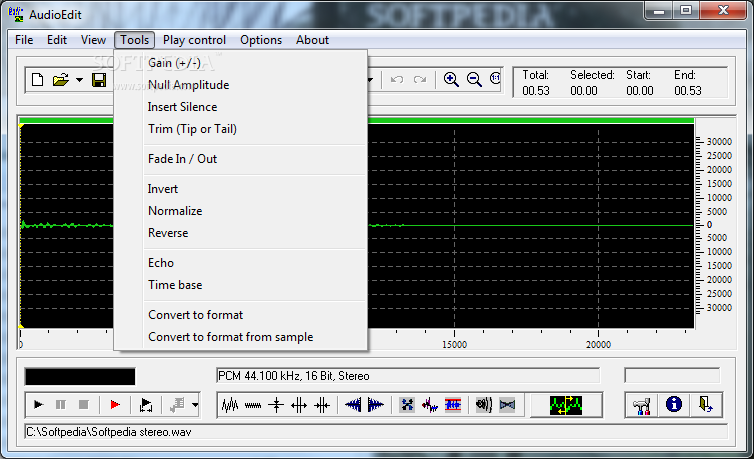Image resolution: width=754 pixels, height=459 pixels.
Task: Open the Edit menu
Action: [57, 40]
